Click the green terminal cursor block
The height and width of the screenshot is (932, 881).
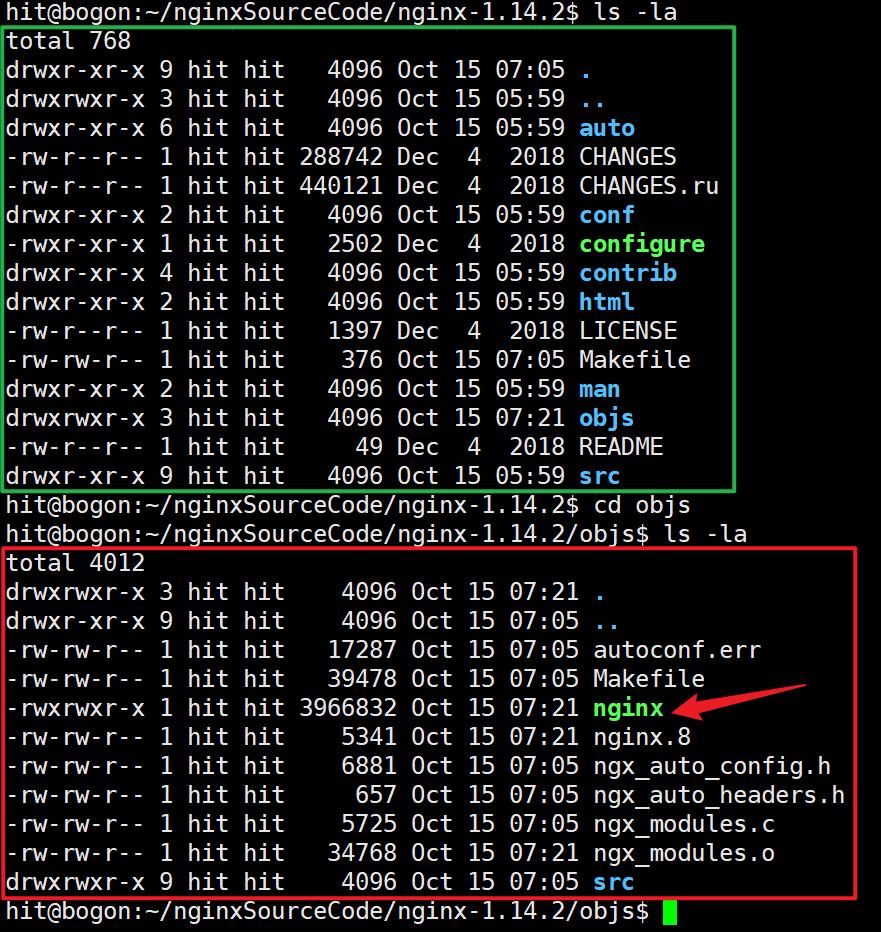coord(668,913)
